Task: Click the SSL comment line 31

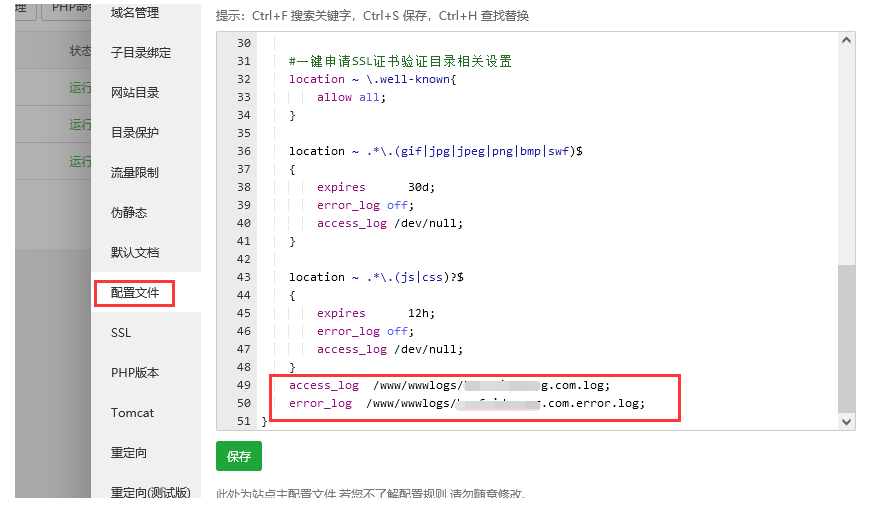Action: point(400,61)
